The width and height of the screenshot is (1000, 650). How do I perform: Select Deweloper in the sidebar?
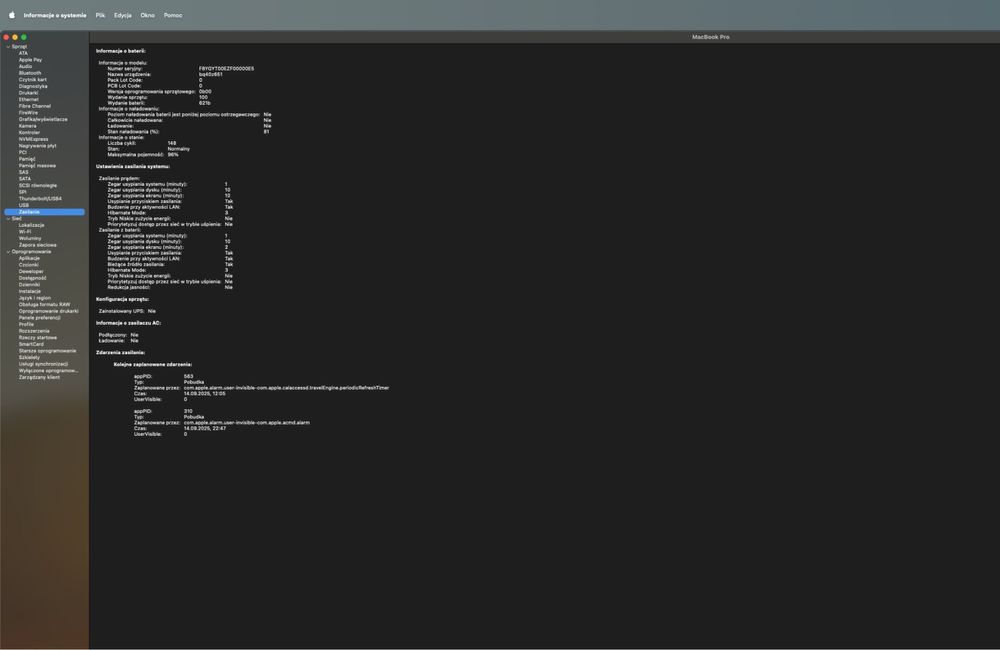click(31, 272)
